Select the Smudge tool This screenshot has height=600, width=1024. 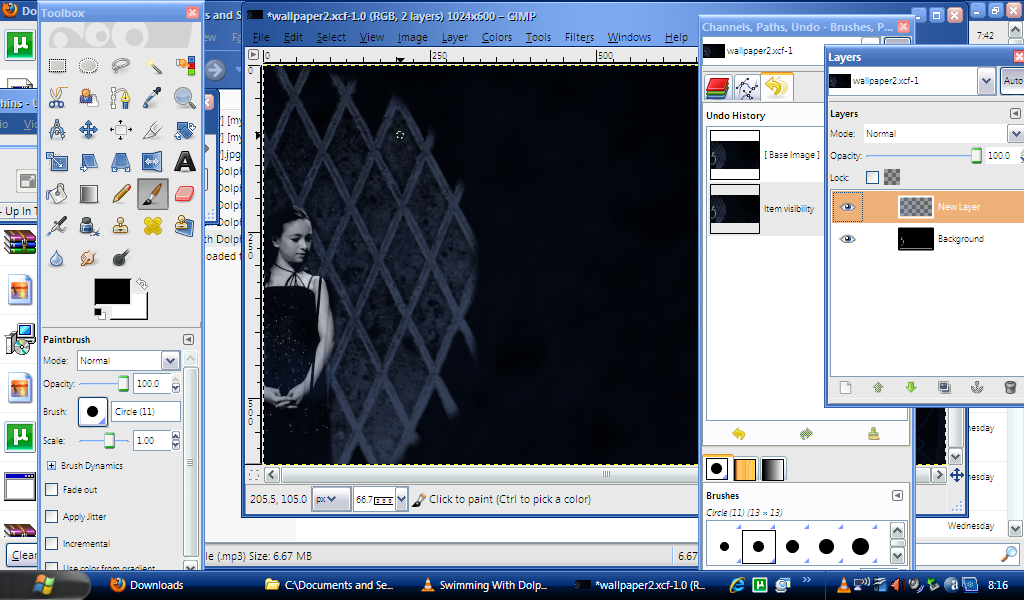coord(88,258)
